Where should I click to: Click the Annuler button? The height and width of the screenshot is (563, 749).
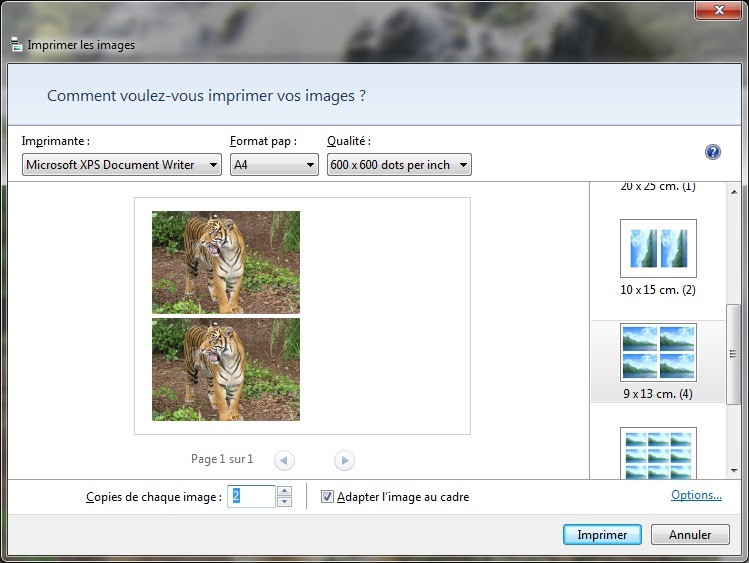[690, 534]
